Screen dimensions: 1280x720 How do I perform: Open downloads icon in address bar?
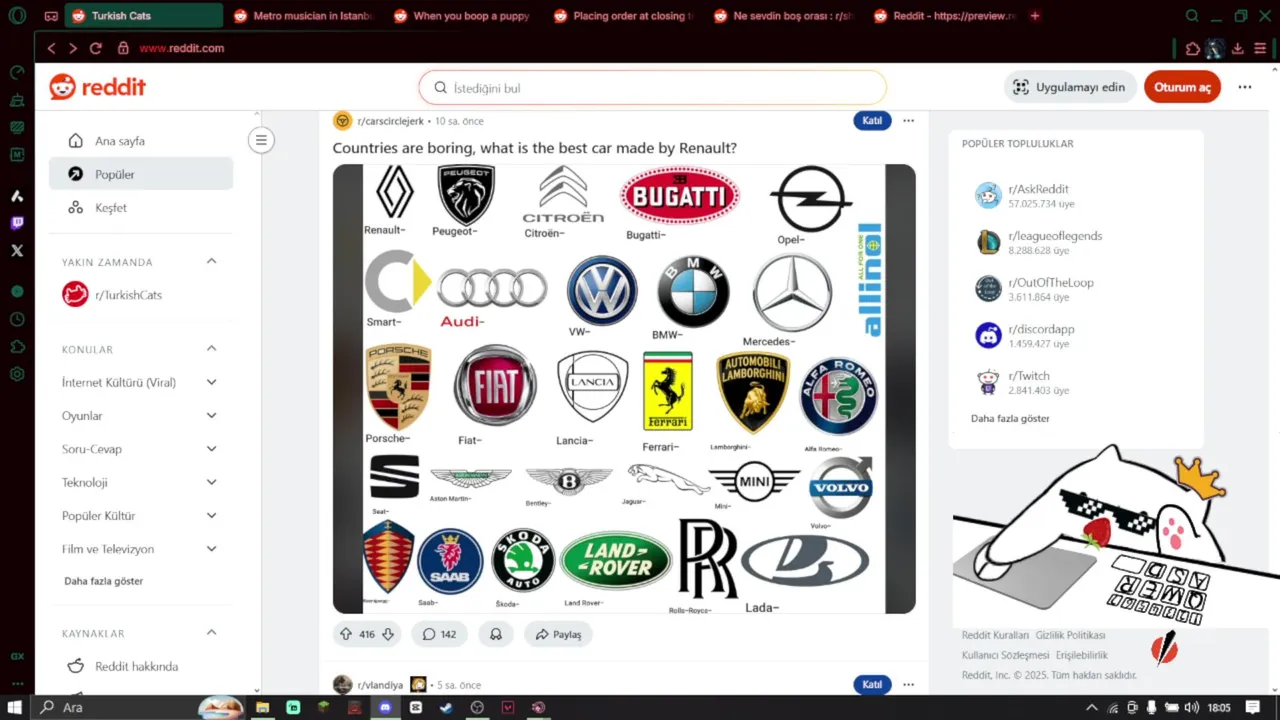pyautogui.click(x=1238, y=48)
